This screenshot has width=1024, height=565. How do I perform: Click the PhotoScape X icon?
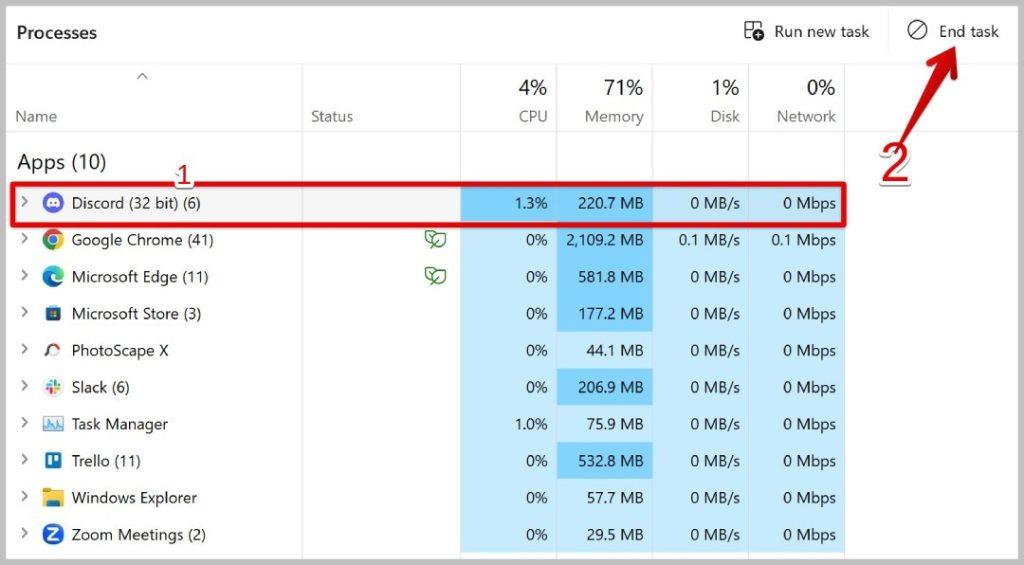point(53,351)
